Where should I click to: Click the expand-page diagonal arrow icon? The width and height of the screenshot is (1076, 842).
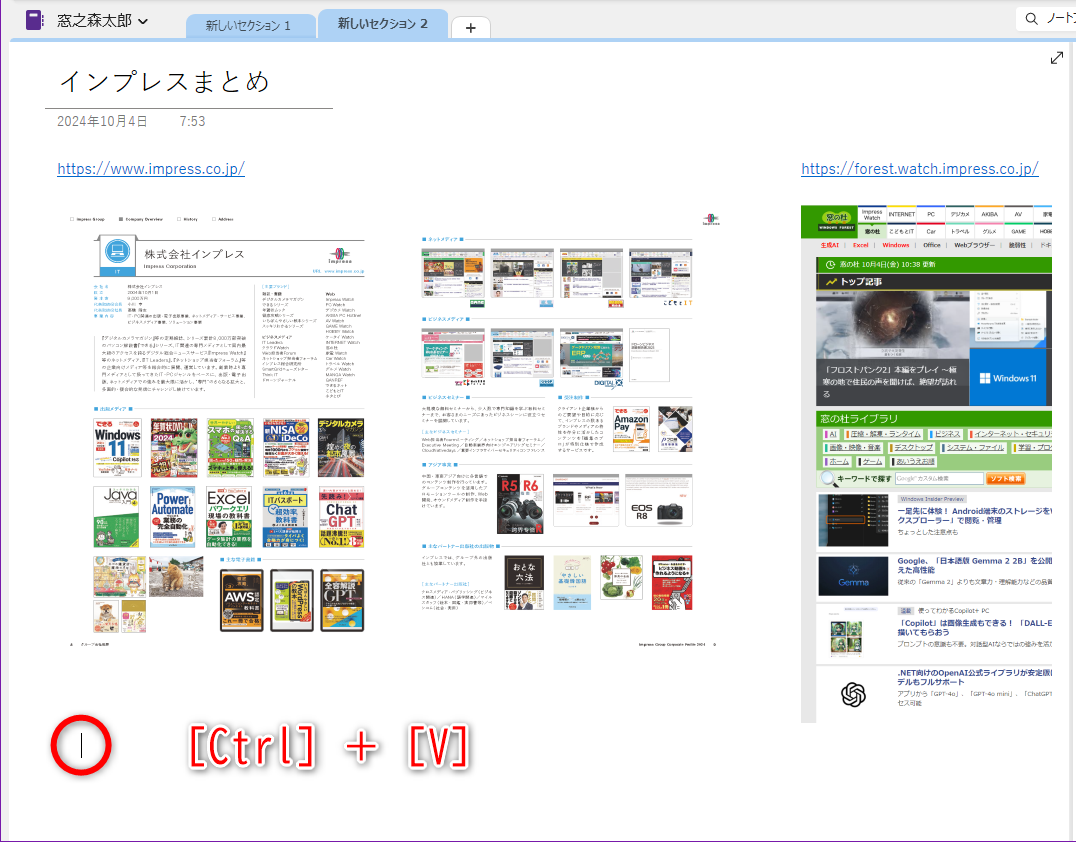[1057, 57]
